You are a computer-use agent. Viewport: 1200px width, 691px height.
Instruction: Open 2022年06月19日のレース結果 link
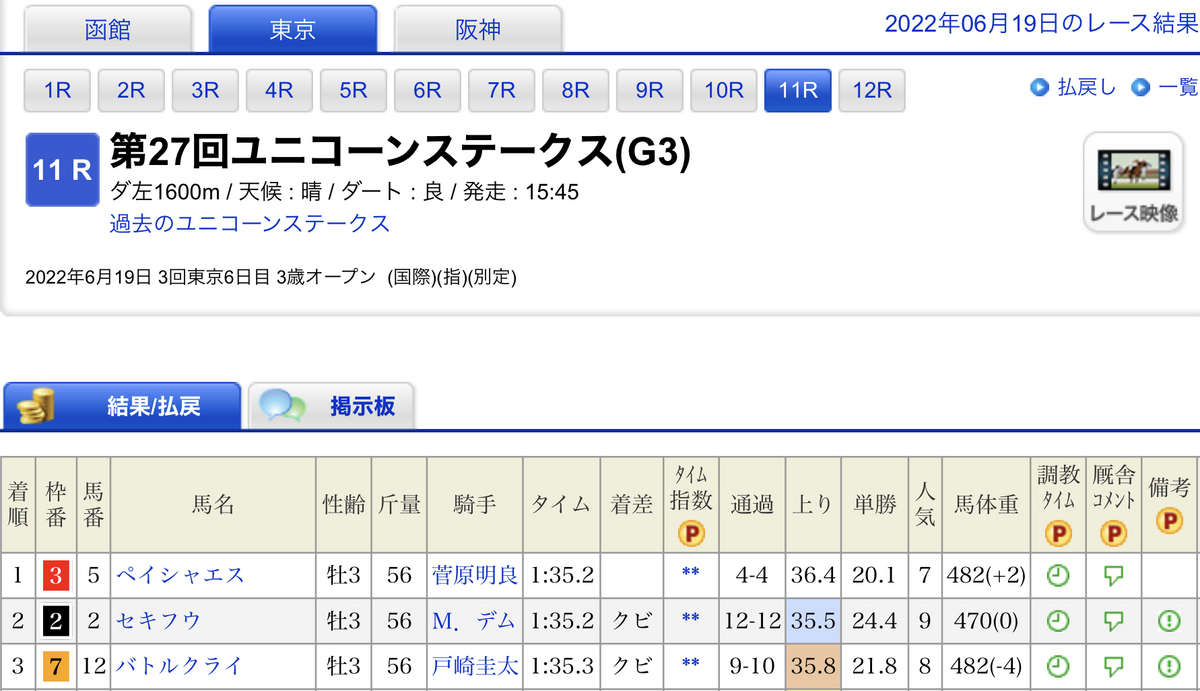[x=1041, y=24]
